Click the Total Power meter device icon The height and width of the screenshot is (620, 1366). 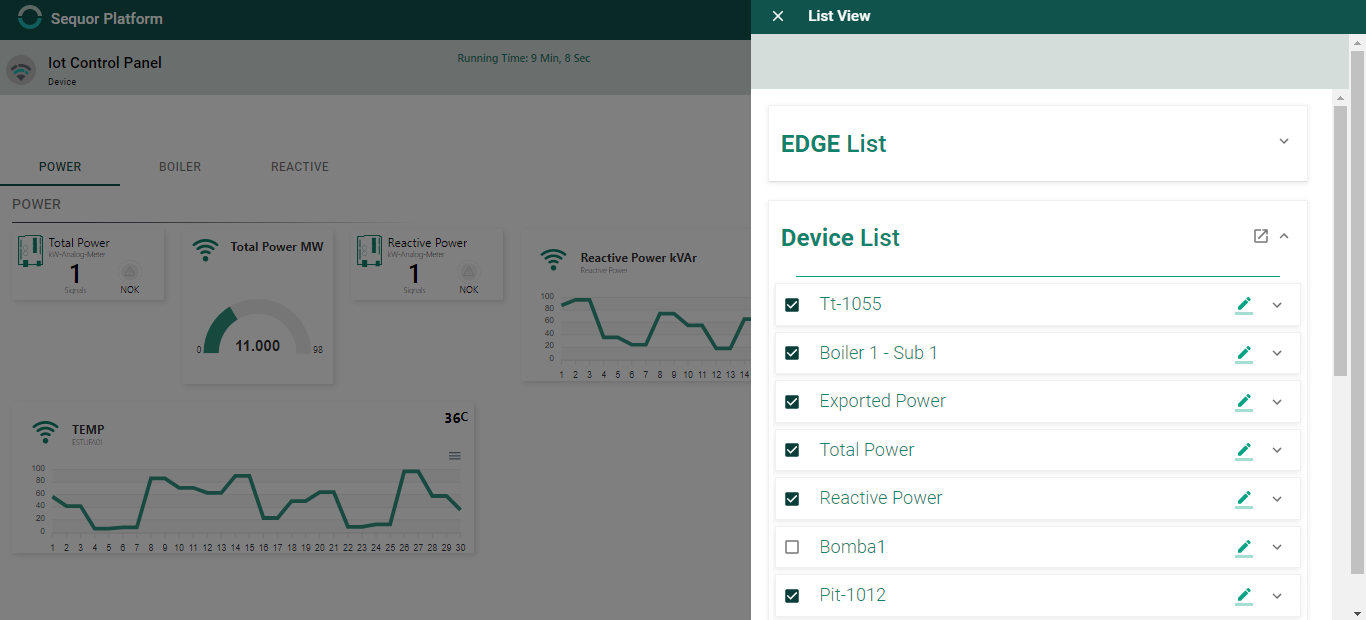point(31,251)
